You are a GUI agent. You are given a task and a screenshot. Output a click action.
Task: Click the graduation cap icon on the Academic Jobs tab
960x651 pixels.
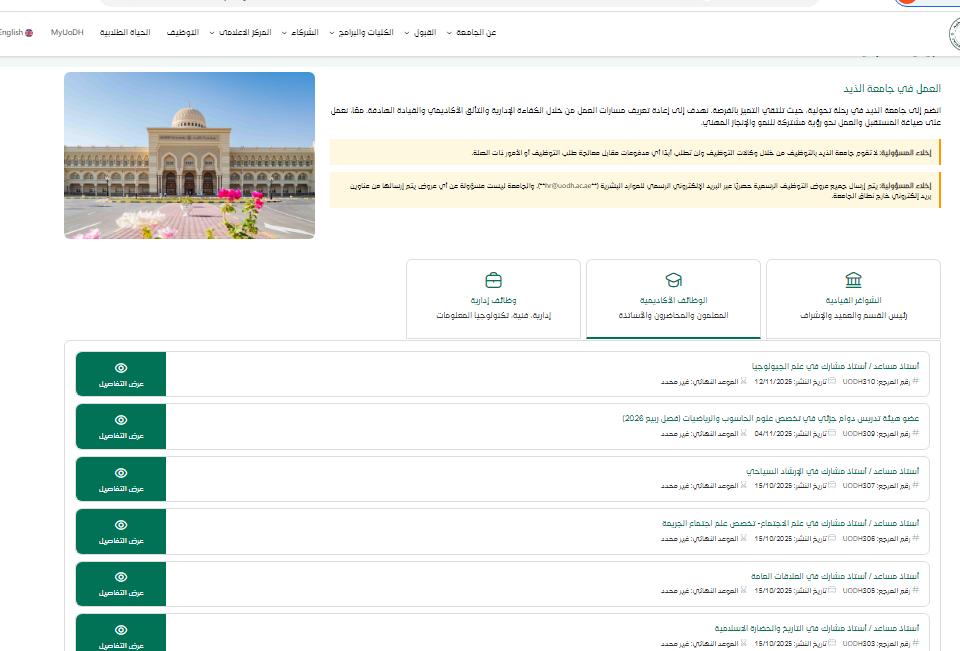coord(673,279)
